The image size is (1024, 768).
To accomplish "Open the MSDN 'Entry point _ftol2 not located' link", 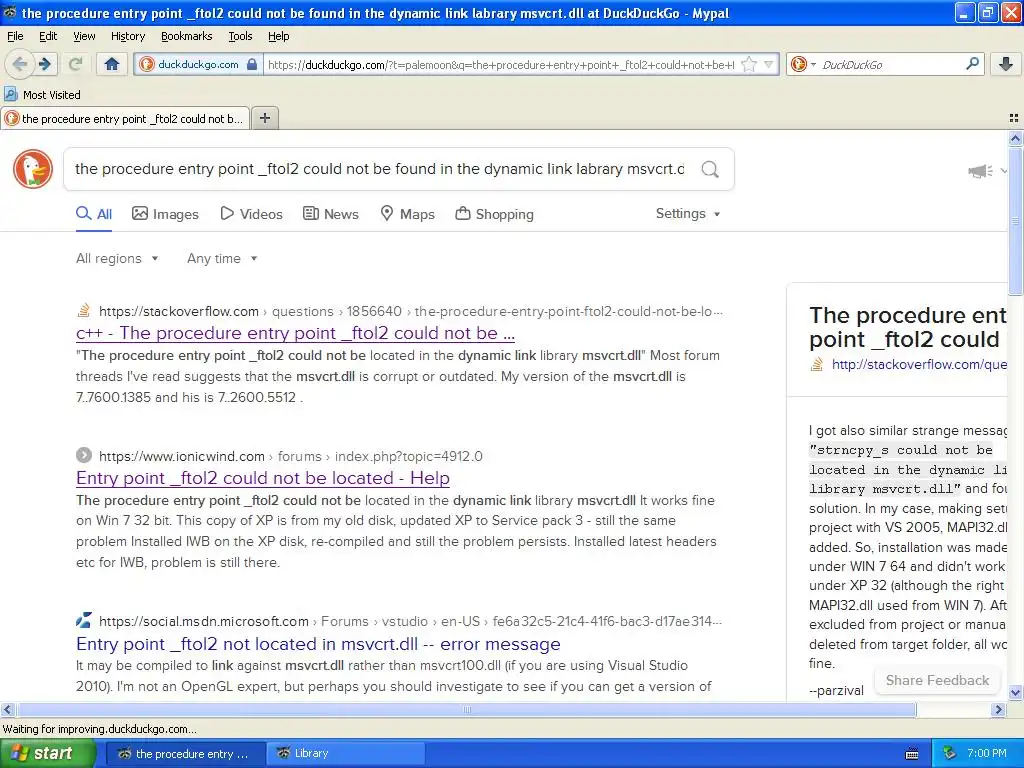I will (318, 644).
